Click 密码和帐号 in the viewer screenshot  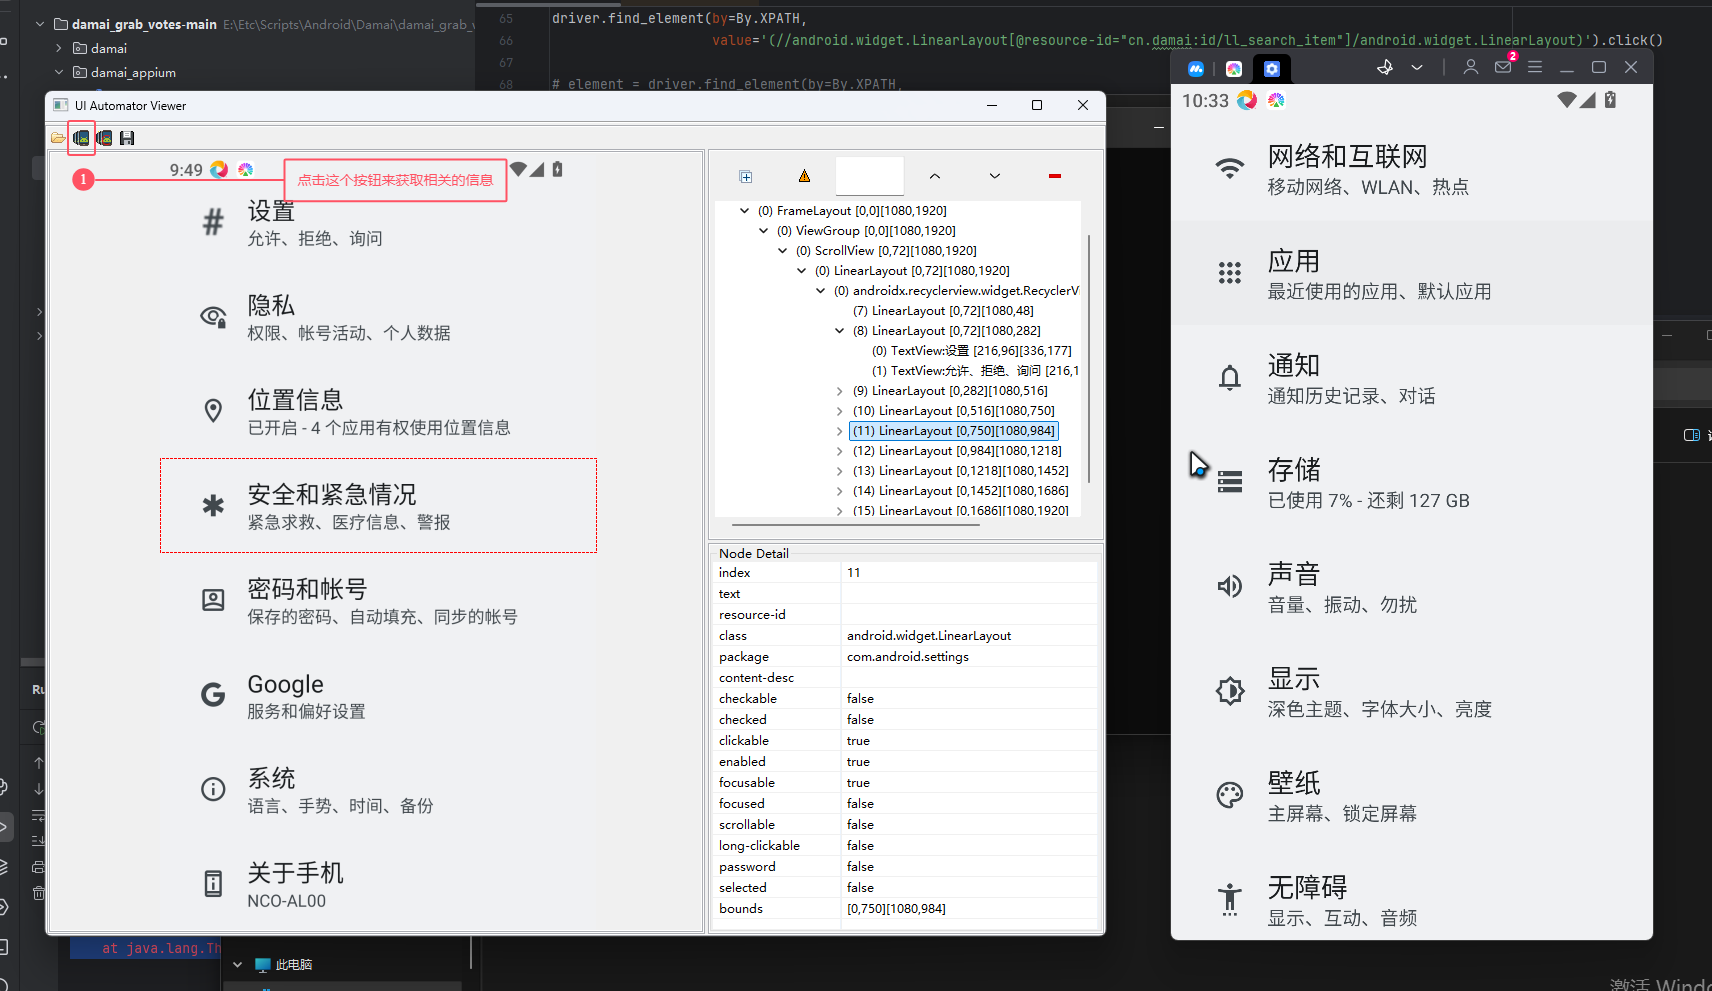(x=378, y=600)
